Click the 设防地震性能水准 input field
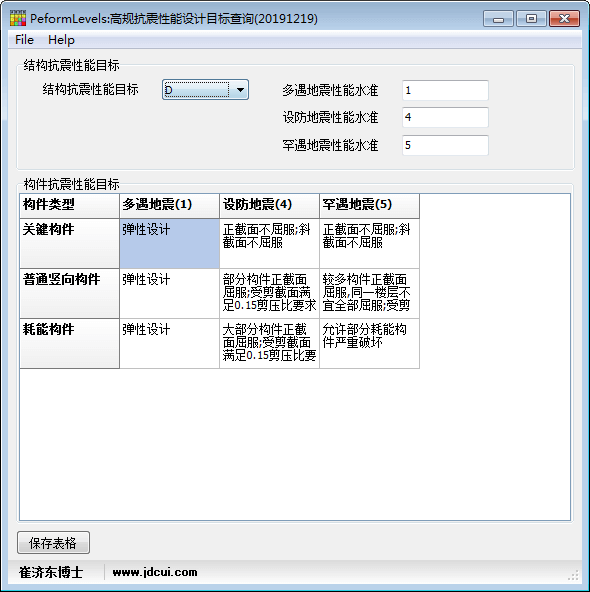Screen dimensions: 590x592 click(445, 117)
